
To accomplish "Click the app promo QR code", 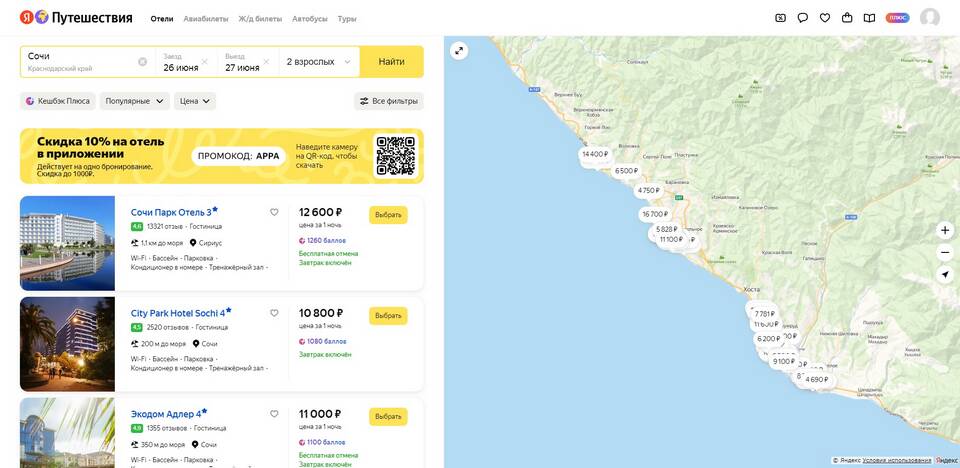I will 396,156.
